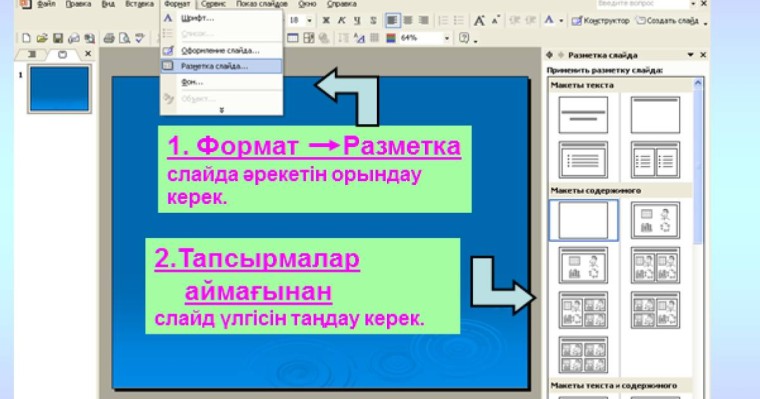The width and height of the screenshot is (760, 399).
Task: Select Title and 2-Column Text layout
Action: [655, 160]
